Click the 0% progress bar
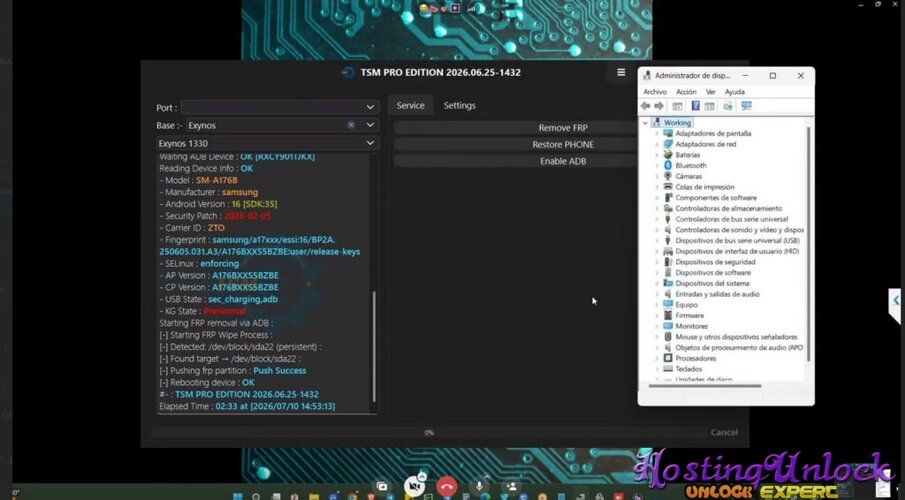This screenshot has height=500, width=905. 429,432
